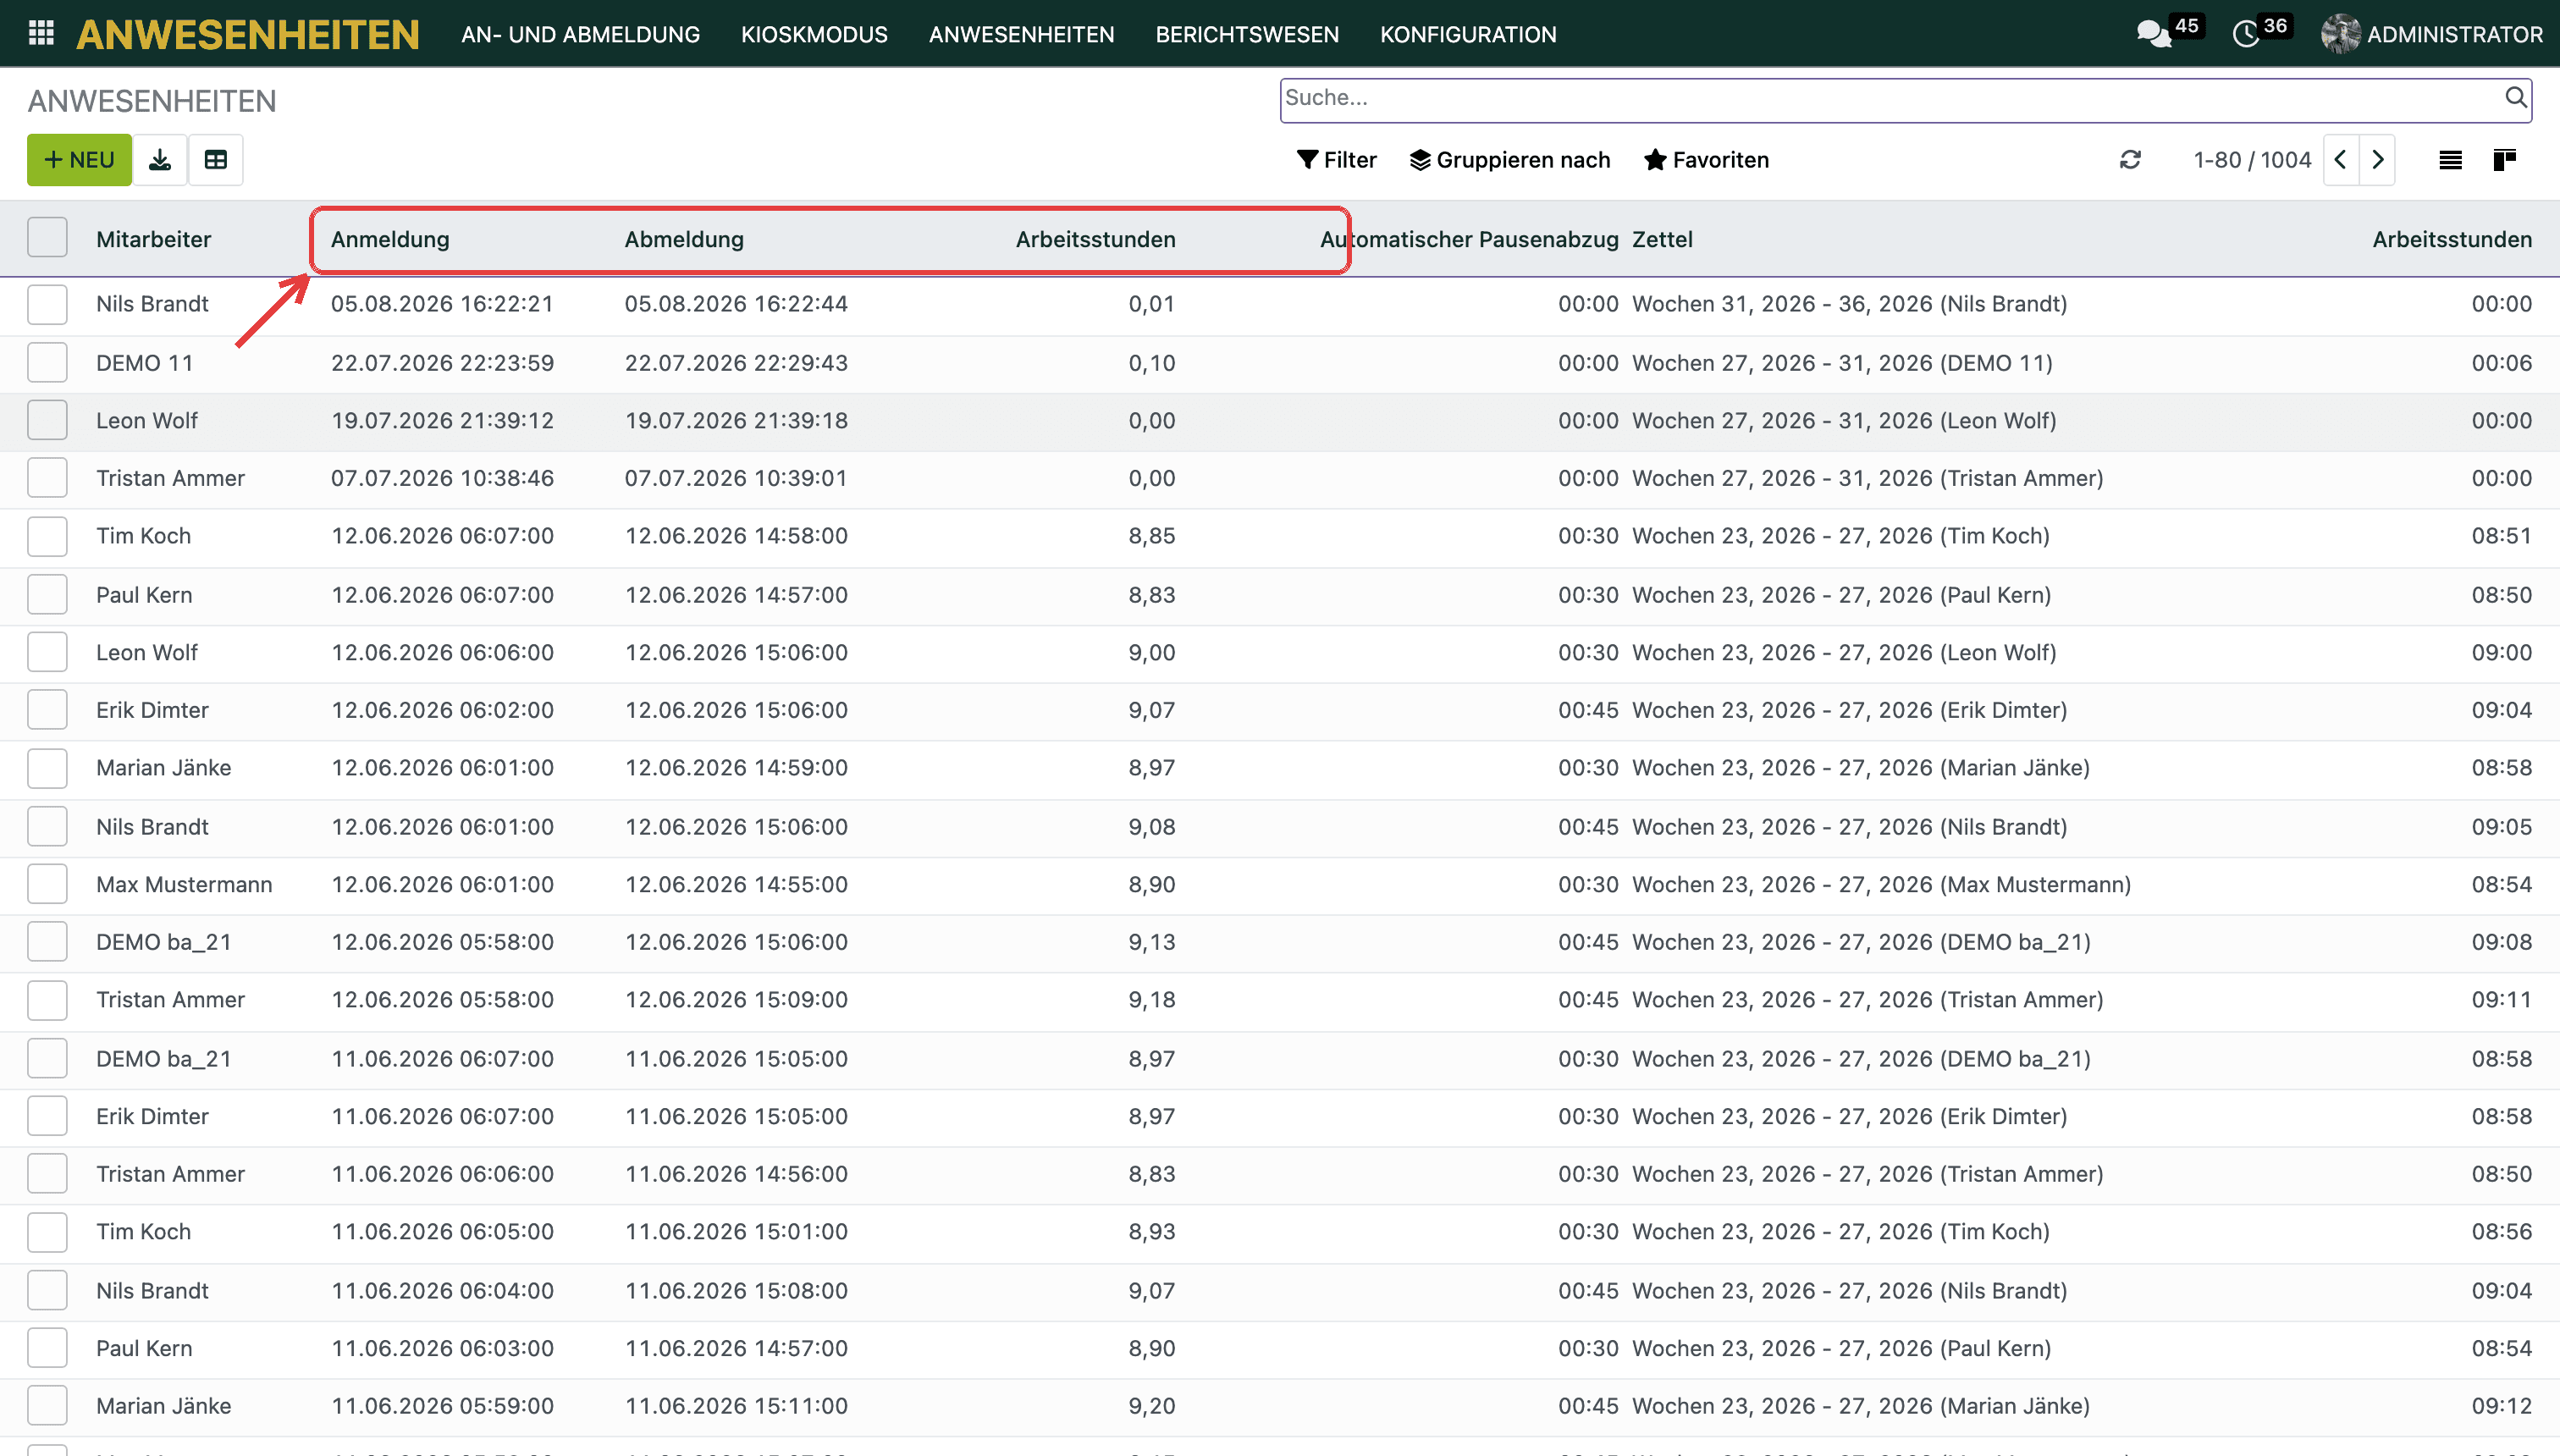Open the apps grid menu icon
Screen dimensions: 2560x1456
[41, 33]
